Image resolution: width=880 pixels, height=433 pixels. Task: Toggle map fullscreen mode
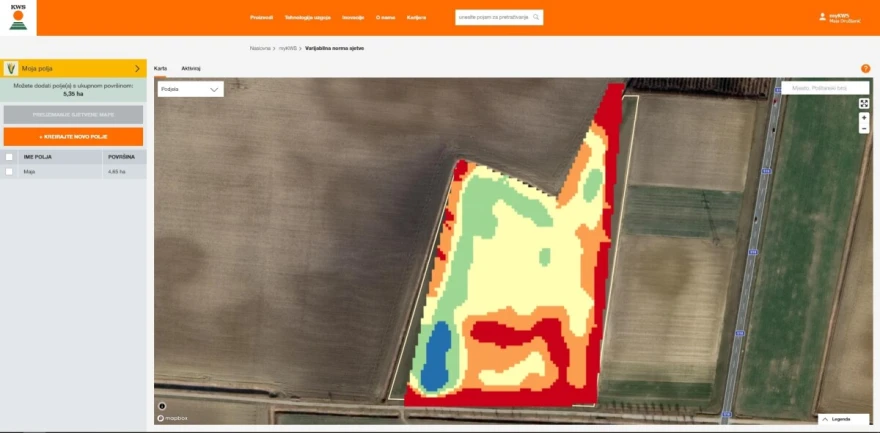864,104
